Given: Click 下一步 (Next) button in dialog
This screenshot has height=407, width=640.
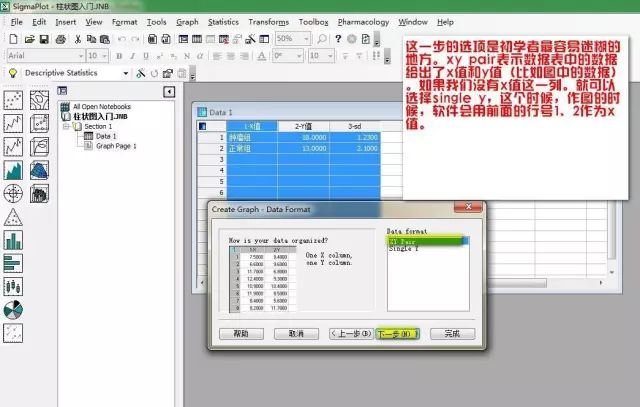Looking at the screenshot, I should tap(397, 334).
